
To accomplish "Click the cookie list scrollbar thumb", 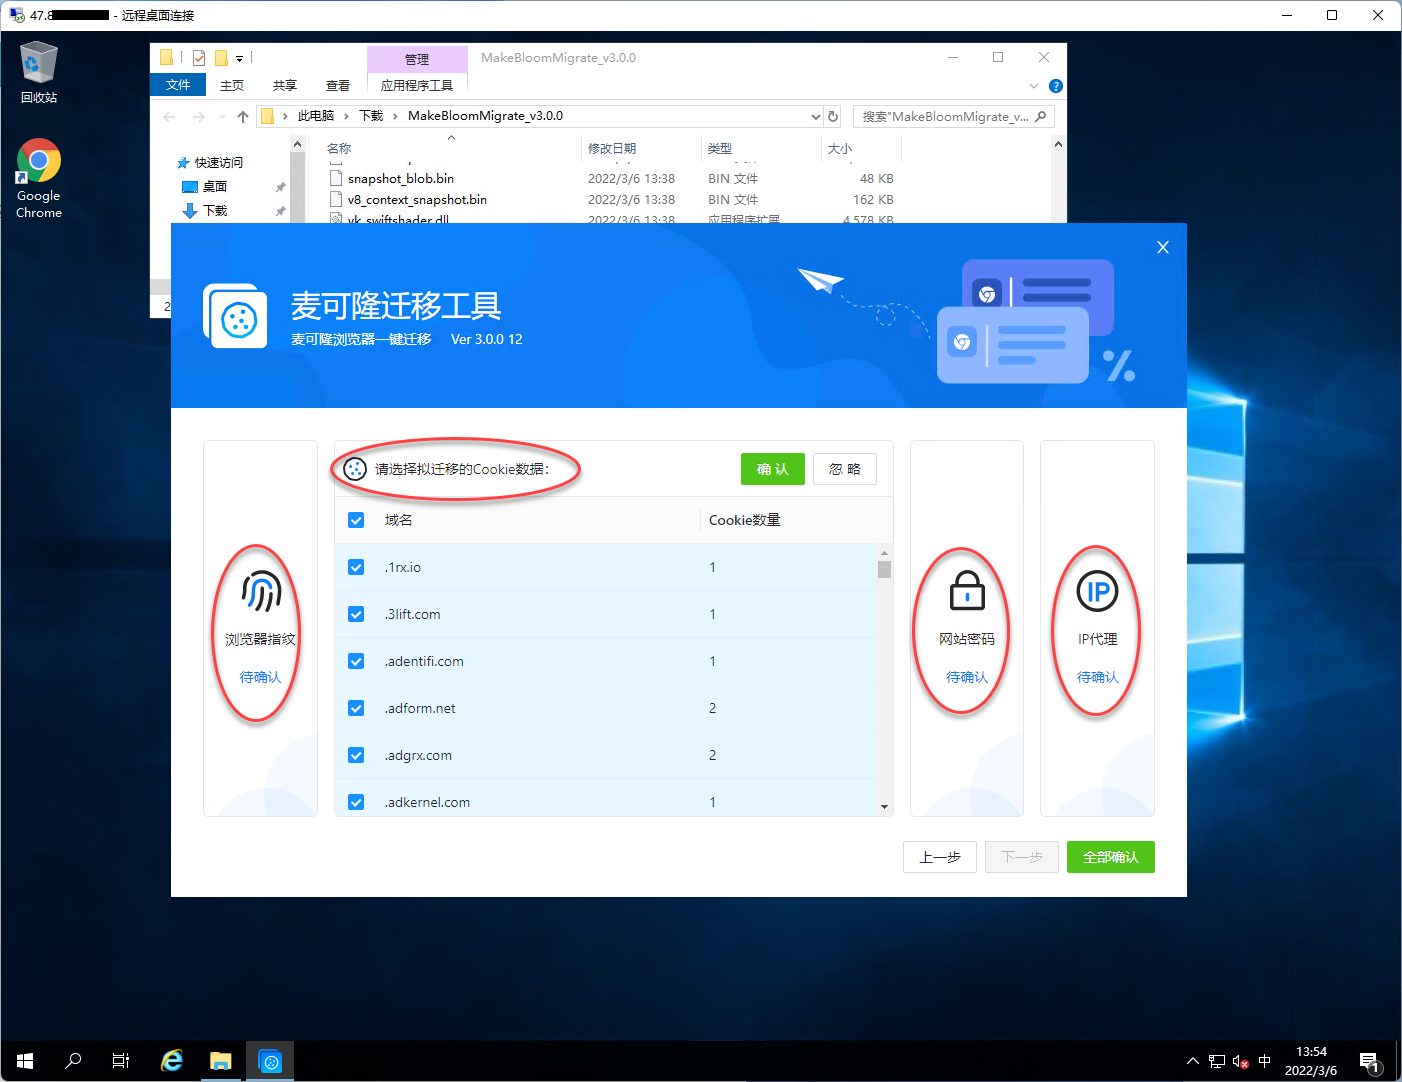I will point(884,569).
